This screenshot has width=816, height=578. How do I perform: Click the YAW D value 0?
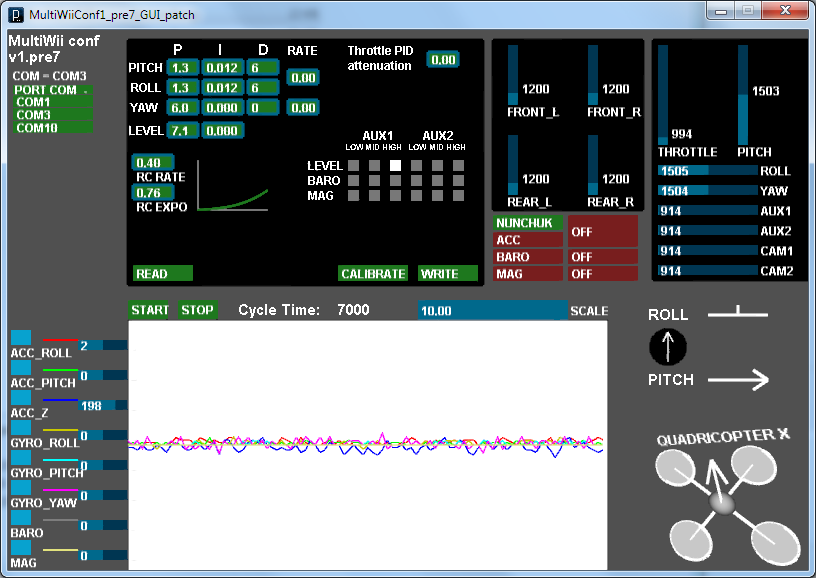pyautogui.click(x=263, y=108)
